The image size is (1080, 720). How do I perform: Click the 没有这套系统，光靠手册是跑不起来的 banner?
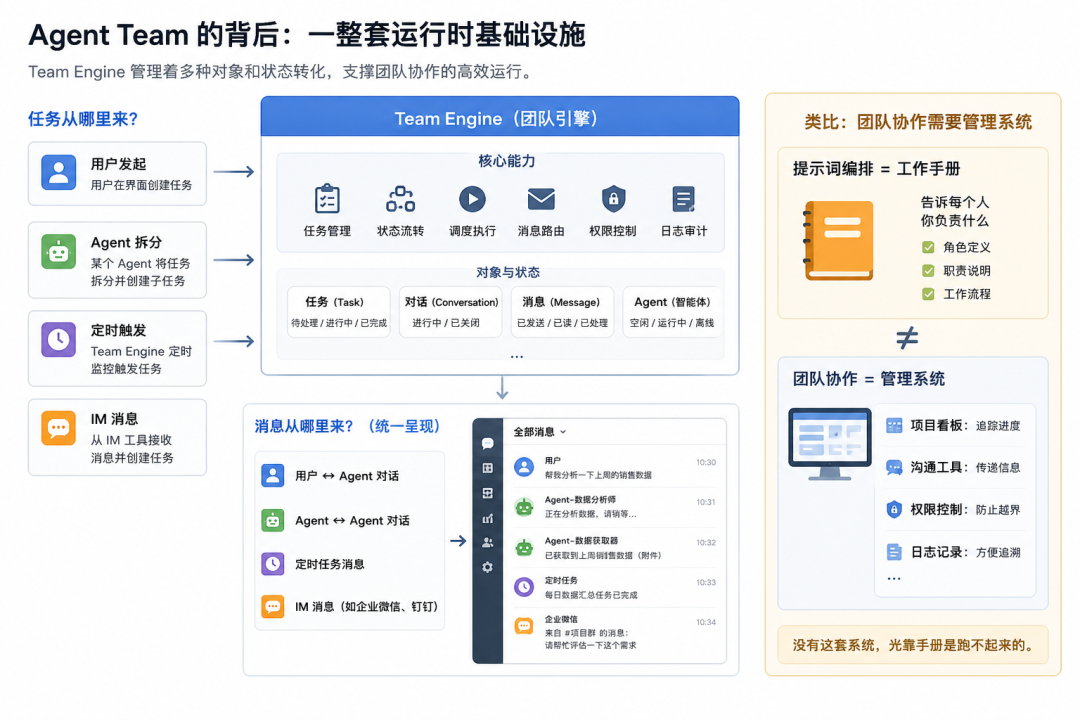[x=913, y=646]
